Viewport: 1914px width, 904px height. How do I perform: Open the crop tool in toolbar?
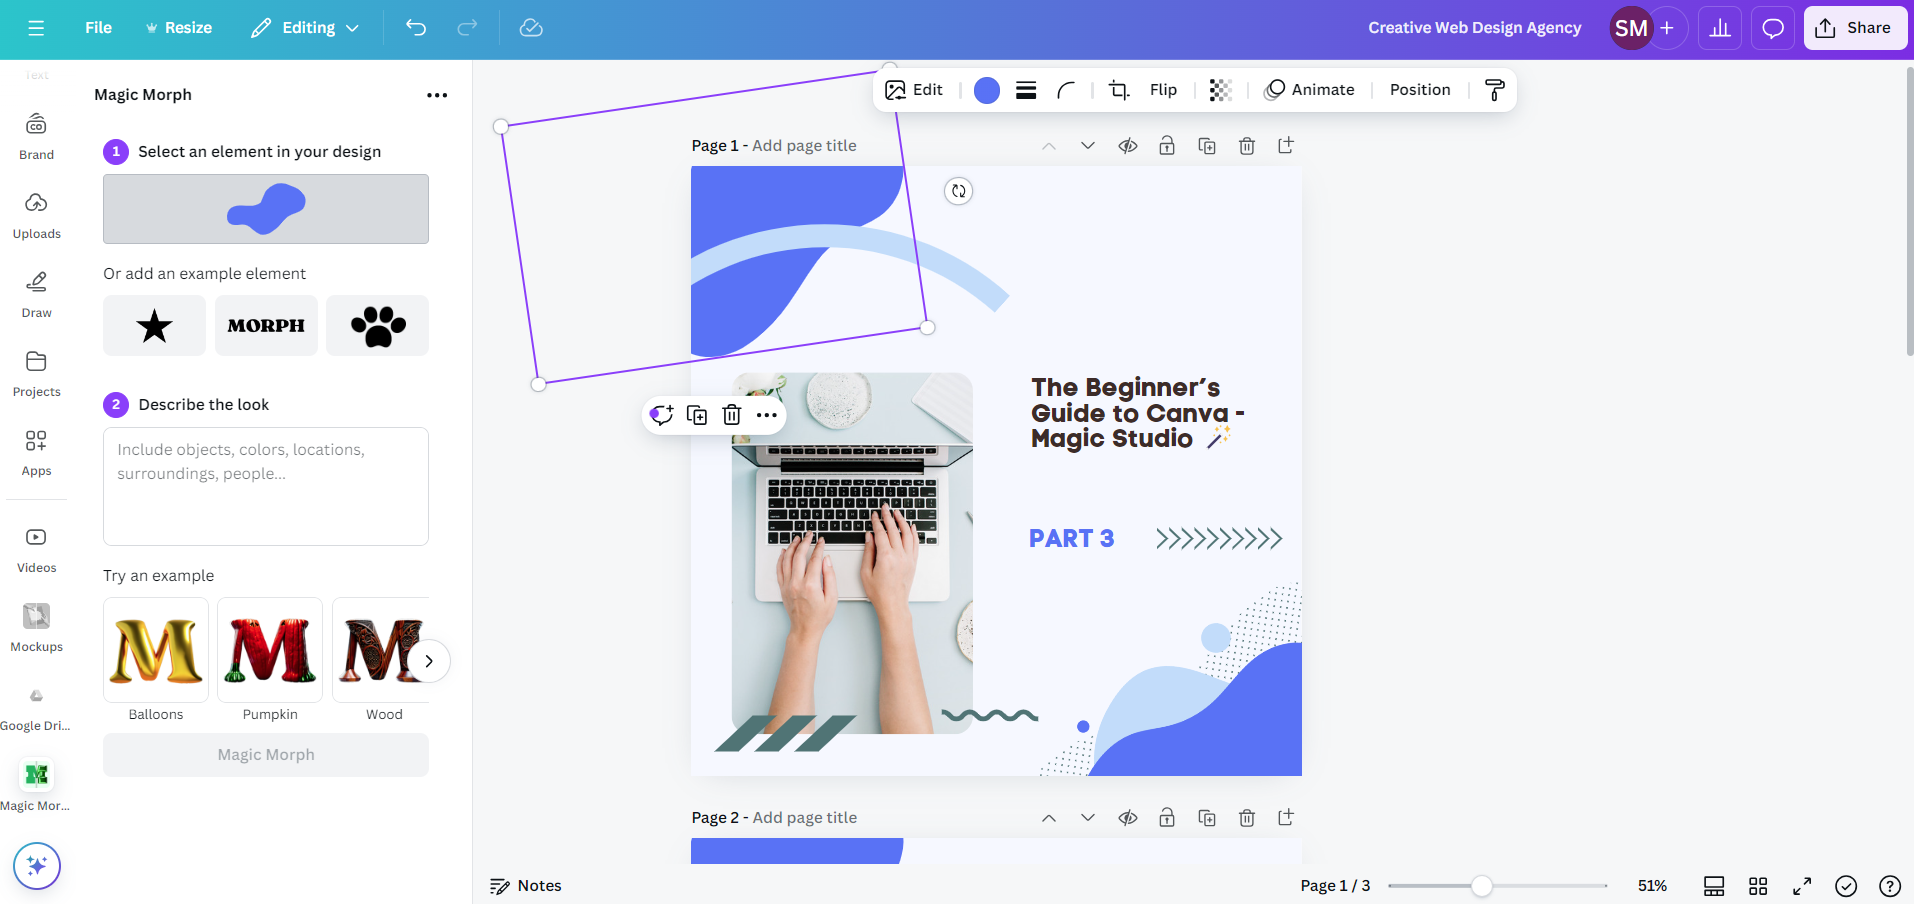(1119, 90)
